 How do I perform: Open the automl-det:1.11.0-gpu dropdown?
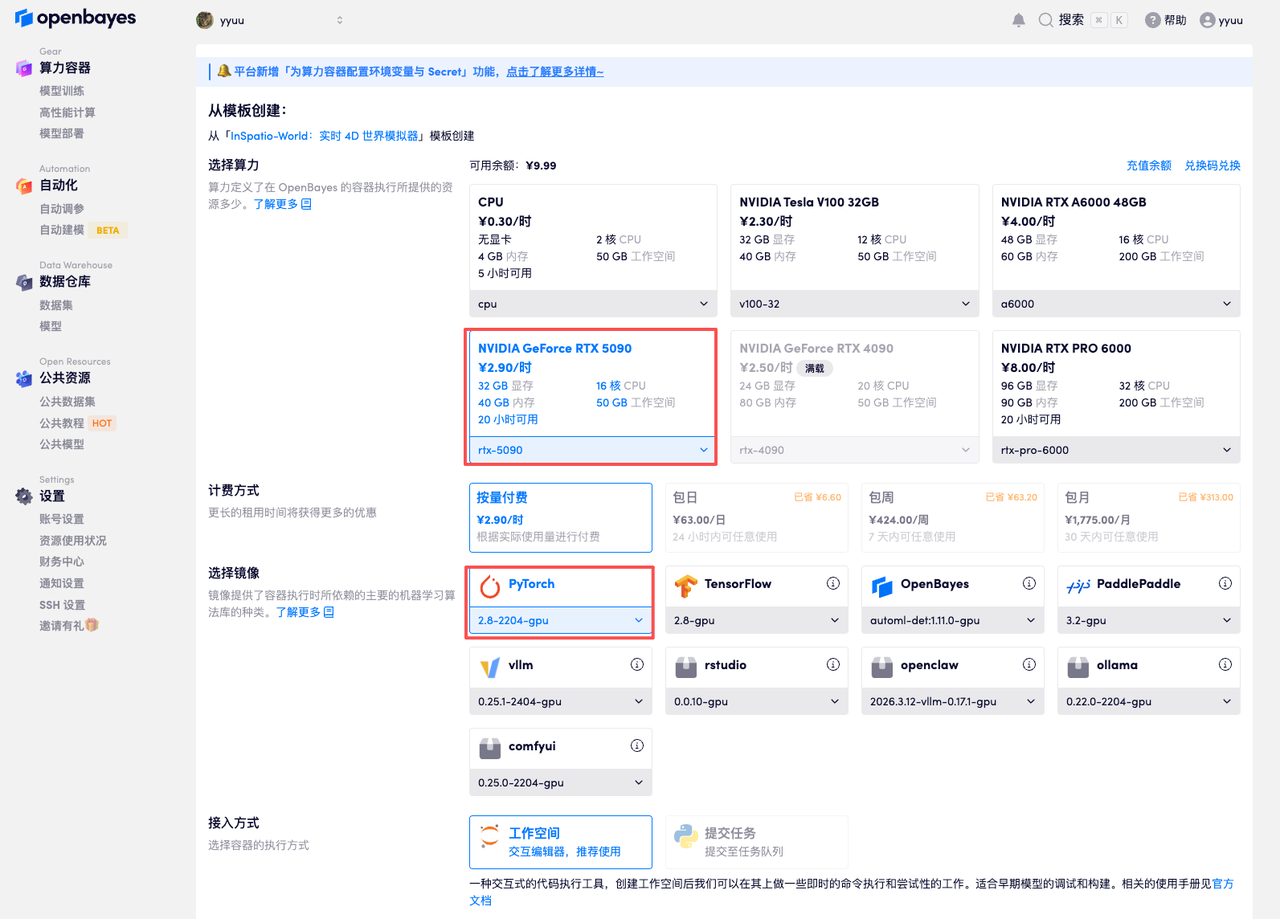[952, 620]
